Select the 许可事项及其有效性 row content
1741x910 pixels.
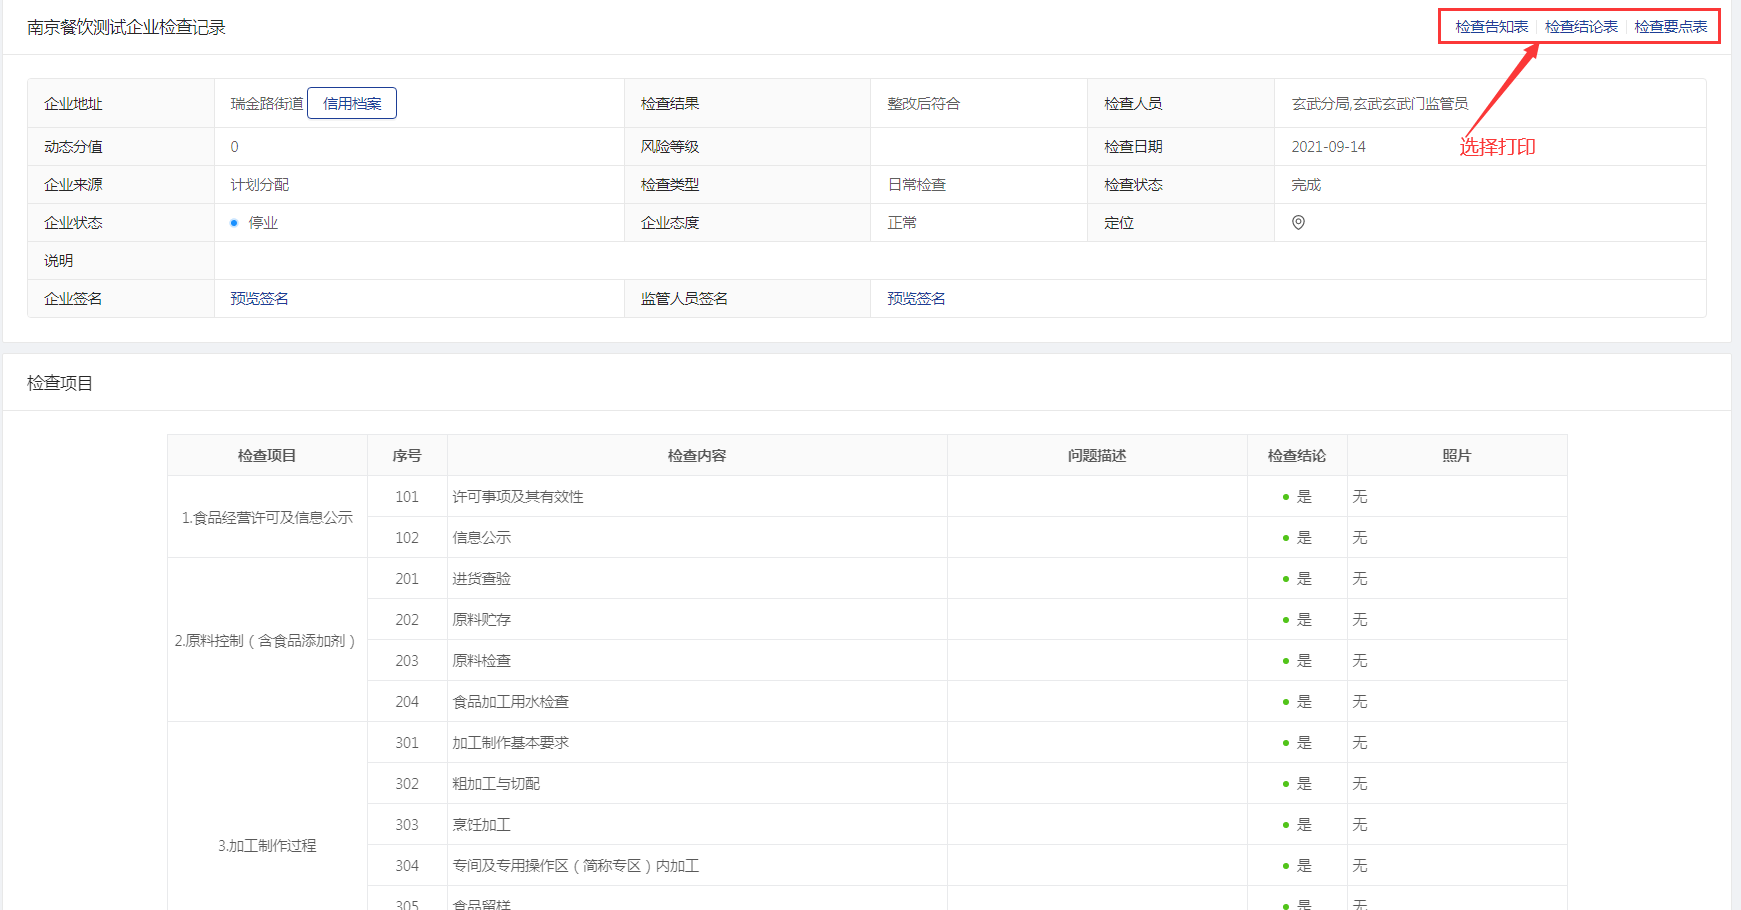[518, 497]
